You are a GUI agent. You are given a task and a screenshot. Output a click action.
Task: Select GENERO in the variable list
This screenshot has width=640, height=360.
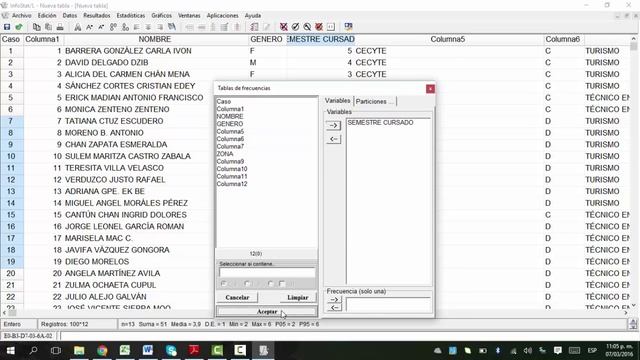pyautogui.click(x=230, y=124)
